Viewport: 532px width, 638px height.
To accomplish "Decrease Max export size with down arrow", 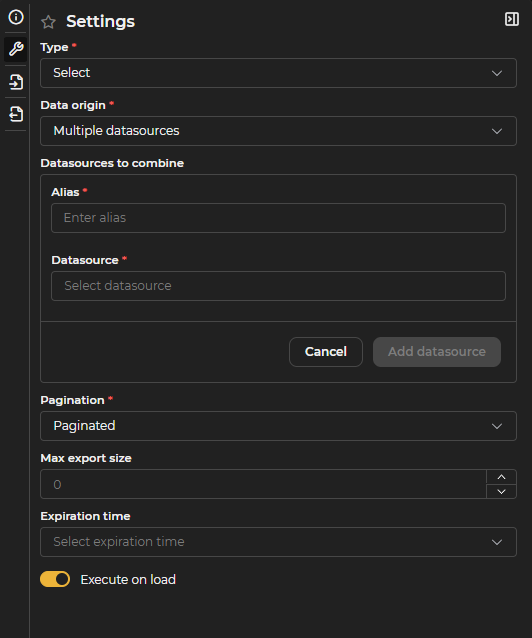I will [x=501, y=492].
